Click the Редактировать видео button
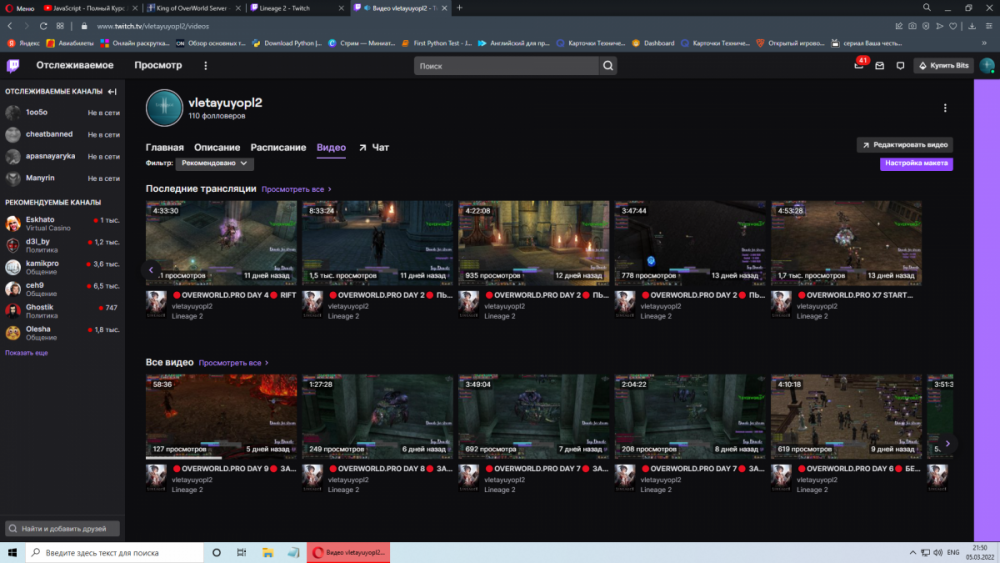This screenshot has height=563, width=1000. (x=904, y=145)
